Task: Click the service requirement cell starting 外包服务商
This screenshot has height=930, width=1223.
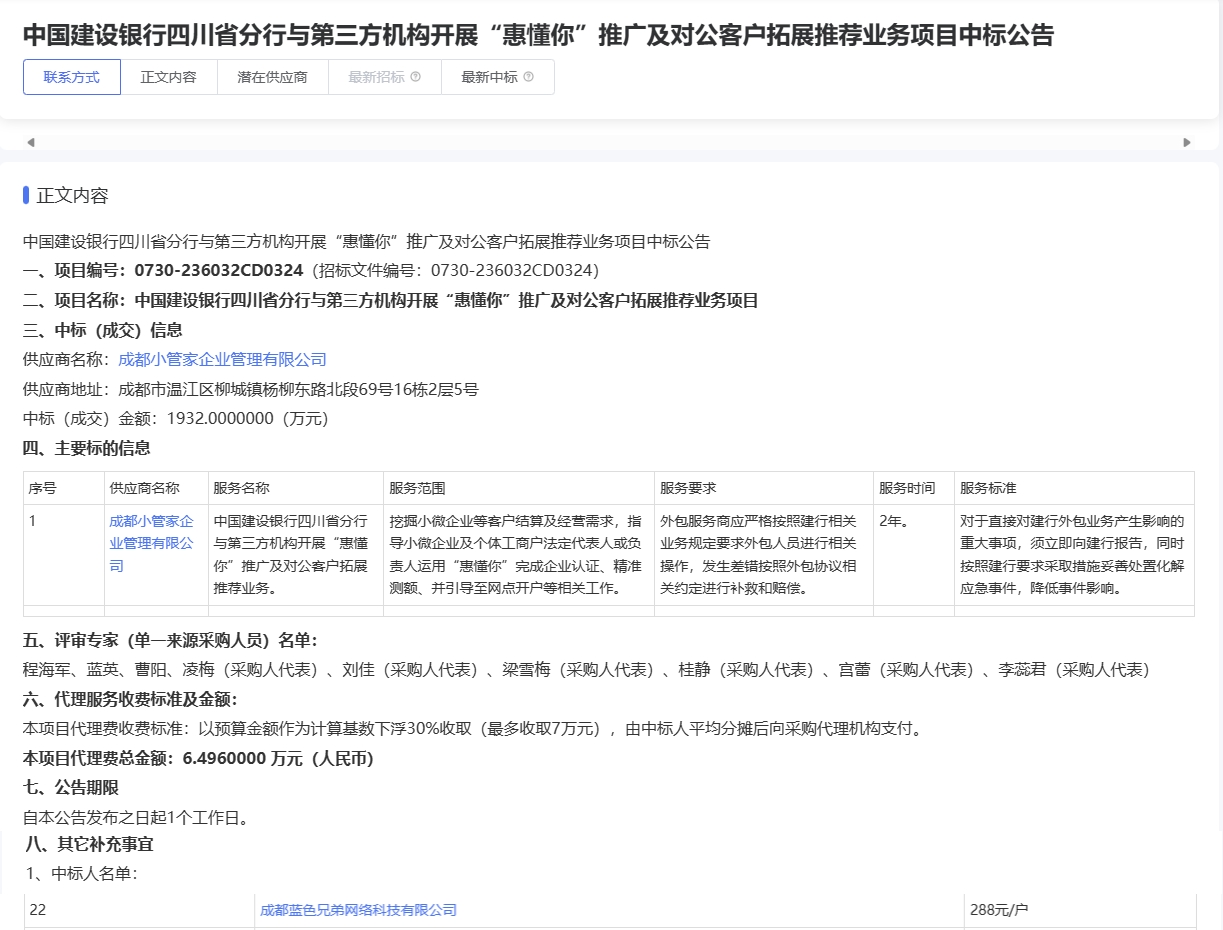Action: pyautogui.click(x=764, y=555)
